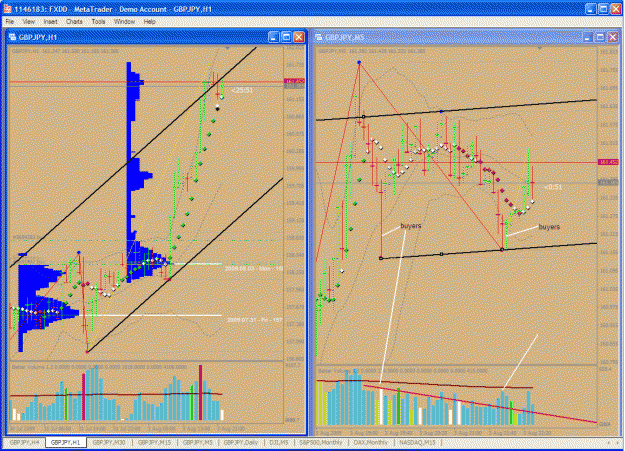Open the Charts menu
Screen dimensions: 625x451
click(x=74, y=22)
